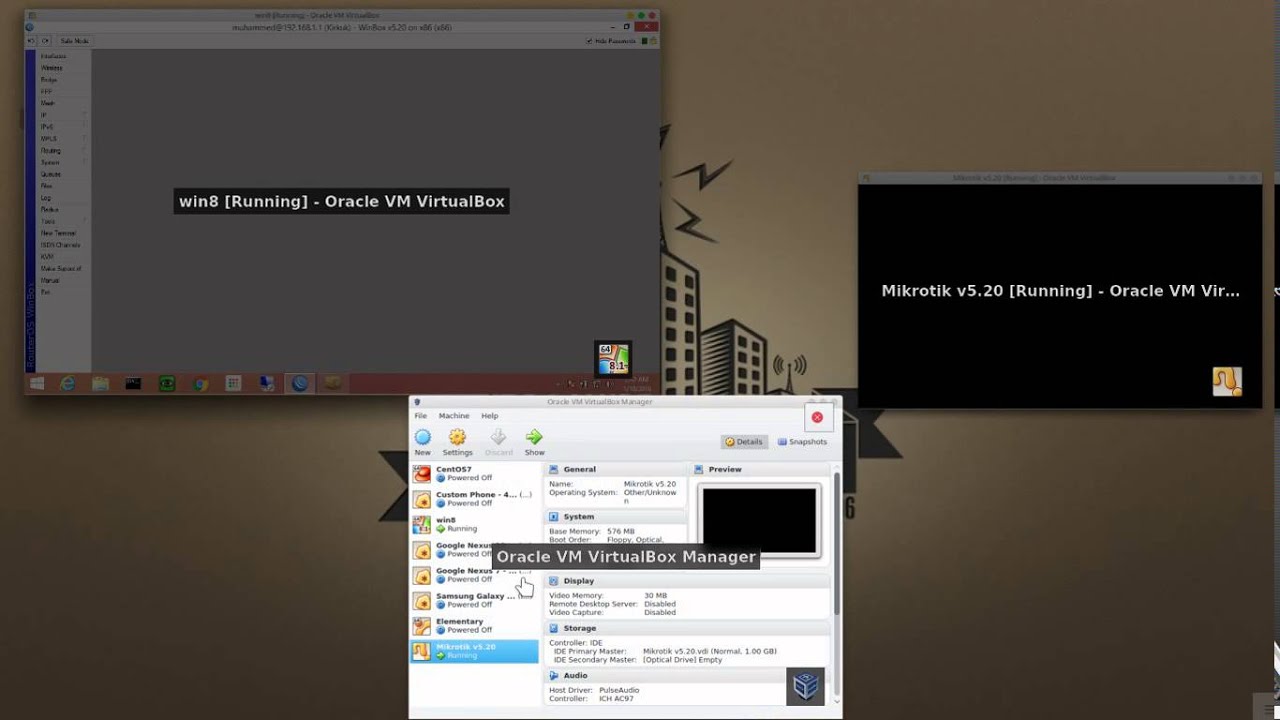Click the System section chip icon

pos(553,517)
